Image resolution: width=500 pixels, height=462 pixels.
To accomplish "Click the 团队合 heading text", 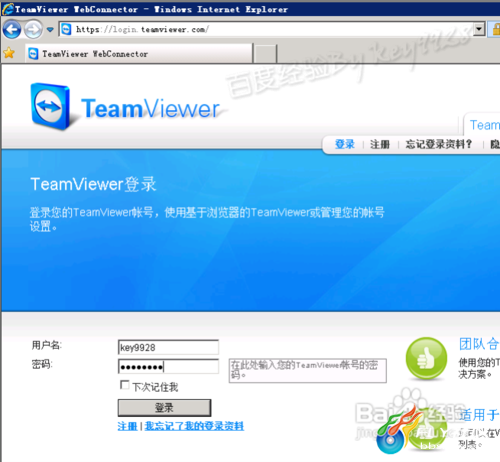I will (x=479, y=344).
